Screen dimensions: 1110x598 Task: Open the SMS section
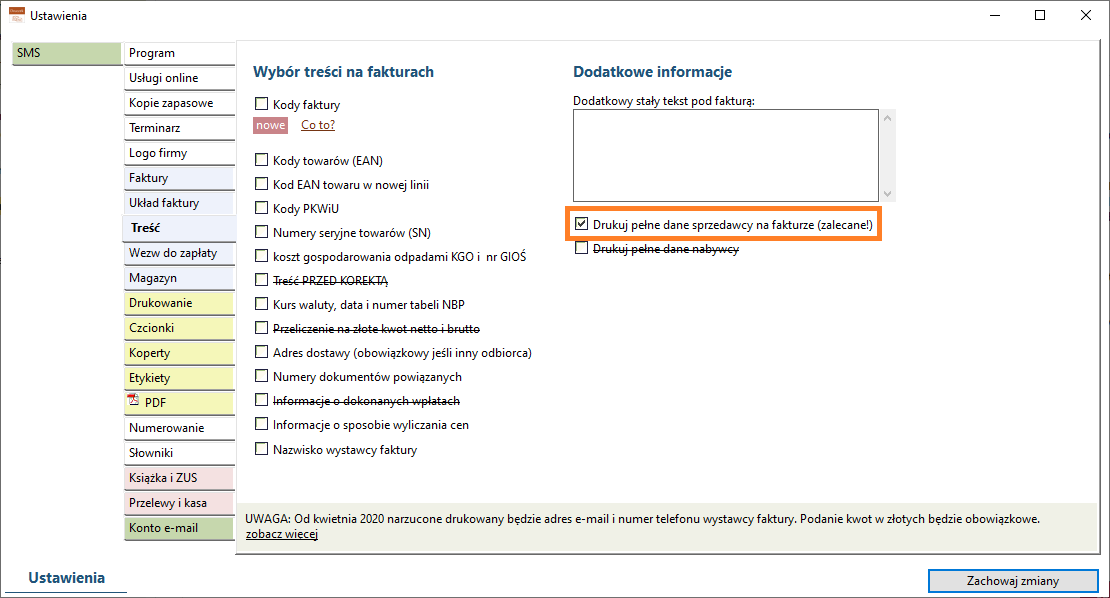click(x=67, y=53)
